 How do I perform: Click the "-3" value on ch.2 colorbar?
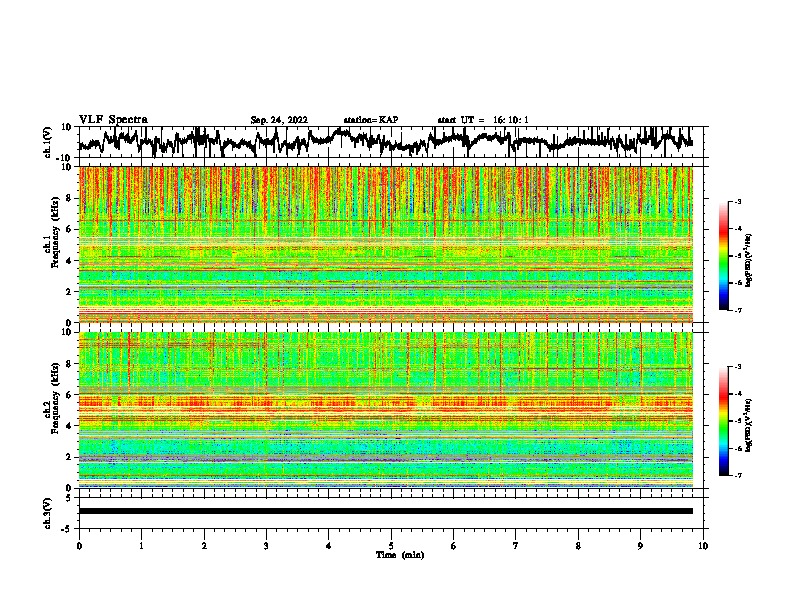coord(738,366)
